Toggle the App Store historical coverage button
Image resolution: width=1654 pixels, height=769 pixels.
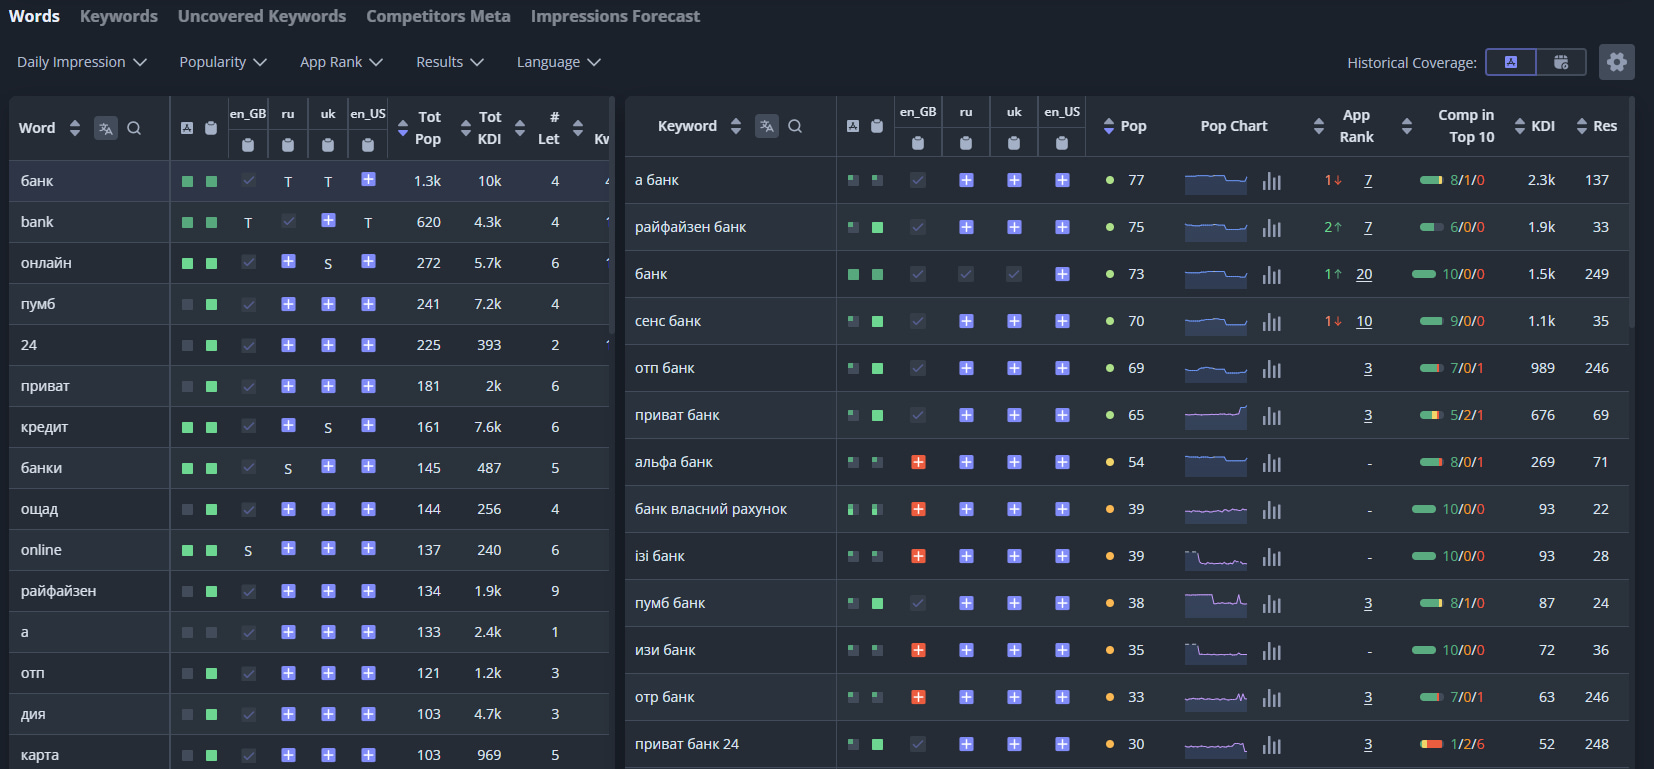tap(1511, 62)
